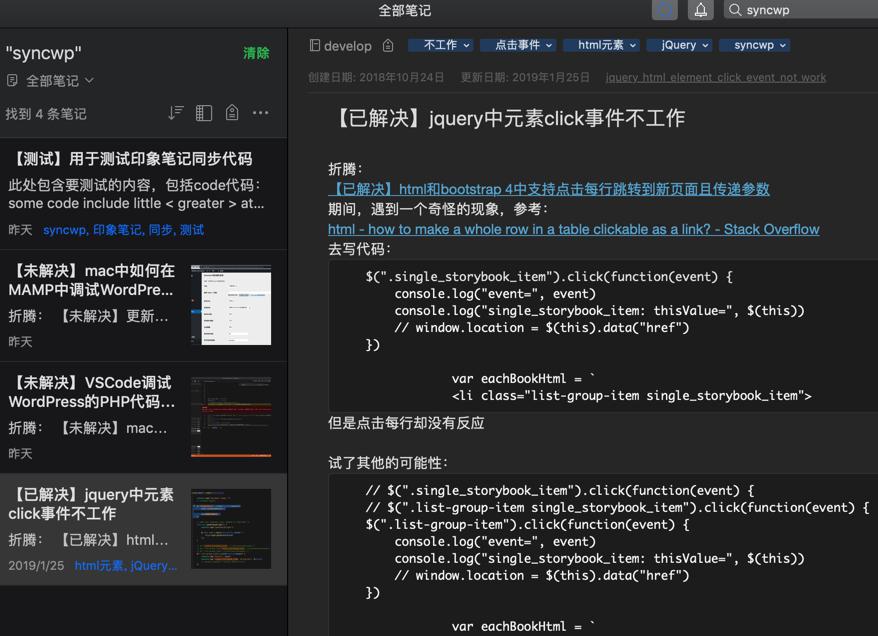The width and height of the screenshot is (878, 636).
Task: Click html元素, jQuery tags on selected note
Action: coord(125,565)
